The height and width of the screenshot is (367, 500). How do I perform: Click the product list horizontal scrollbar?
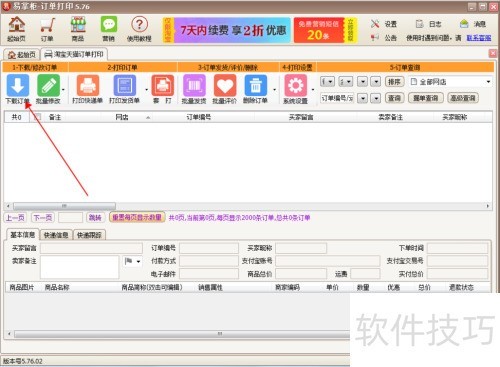click(x=182, y=333)
